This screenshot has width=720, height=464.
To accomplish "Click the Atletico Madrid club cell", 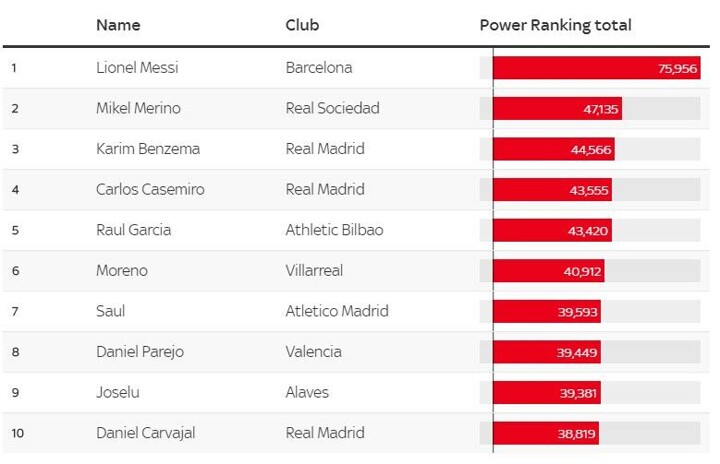I will (337, 311).
